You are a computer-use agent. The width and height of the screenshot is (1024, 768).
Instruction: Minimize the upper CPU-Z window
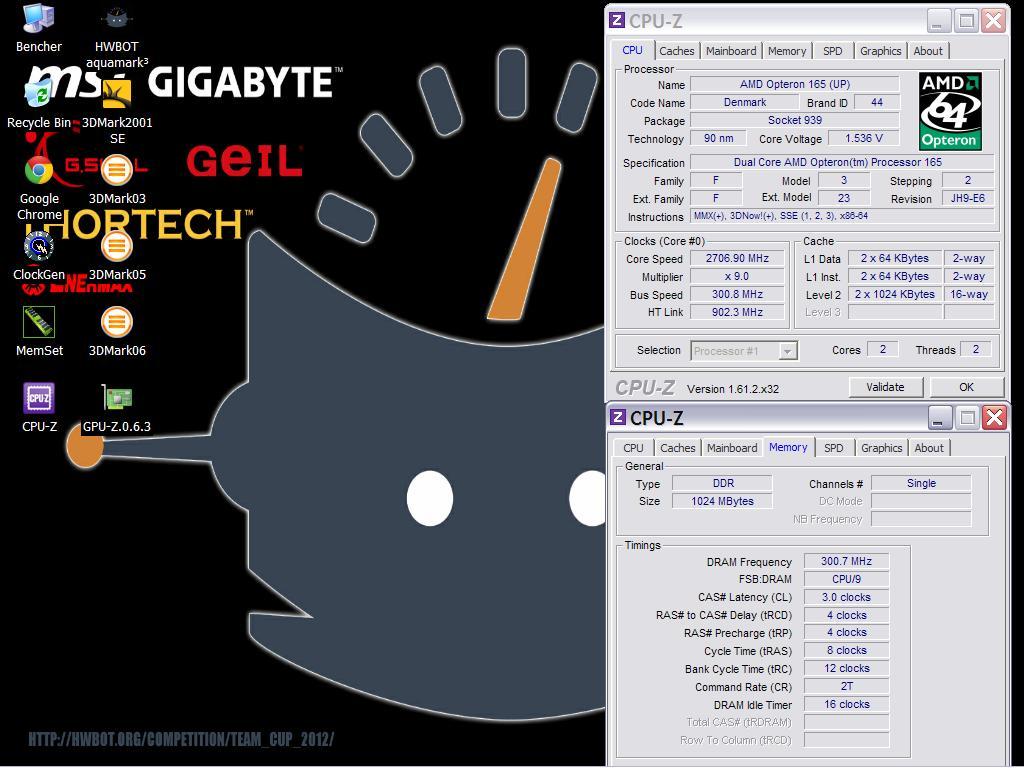(937, 21)
